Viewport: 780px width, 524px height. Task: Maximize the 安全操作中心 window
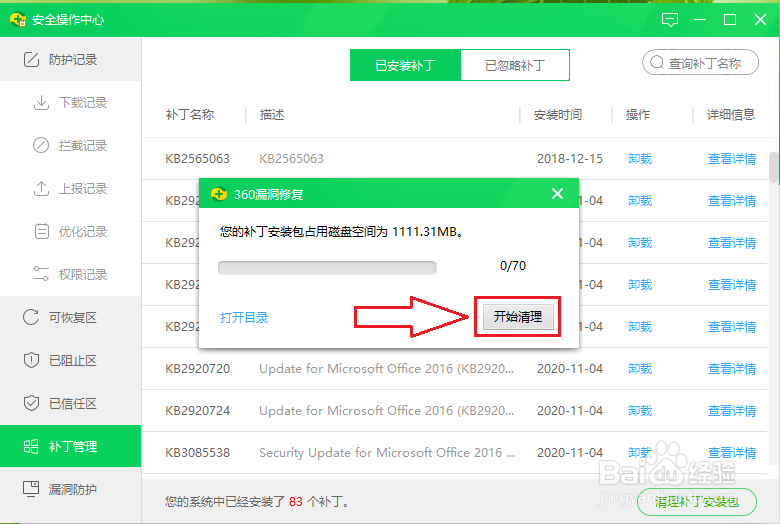click(x=730, y=20)
